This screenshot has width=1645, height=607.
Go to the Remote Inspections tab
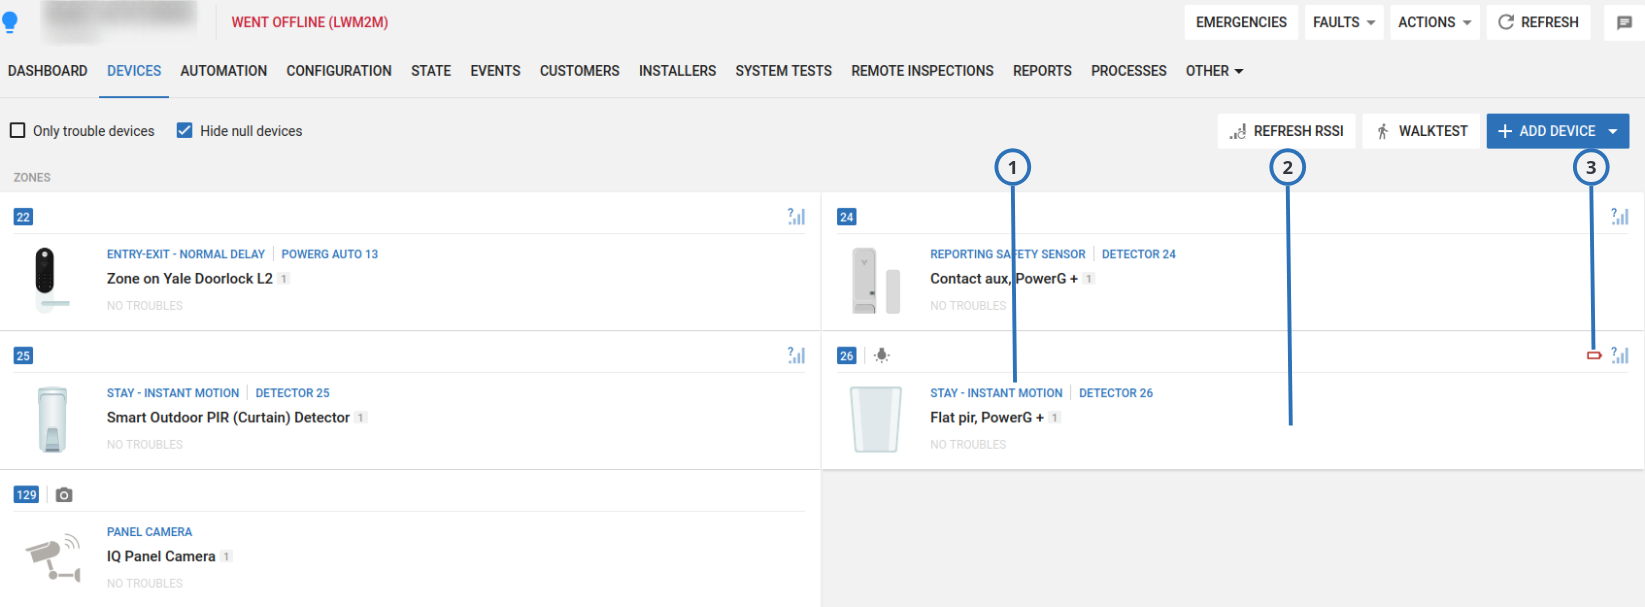[922, 71]
